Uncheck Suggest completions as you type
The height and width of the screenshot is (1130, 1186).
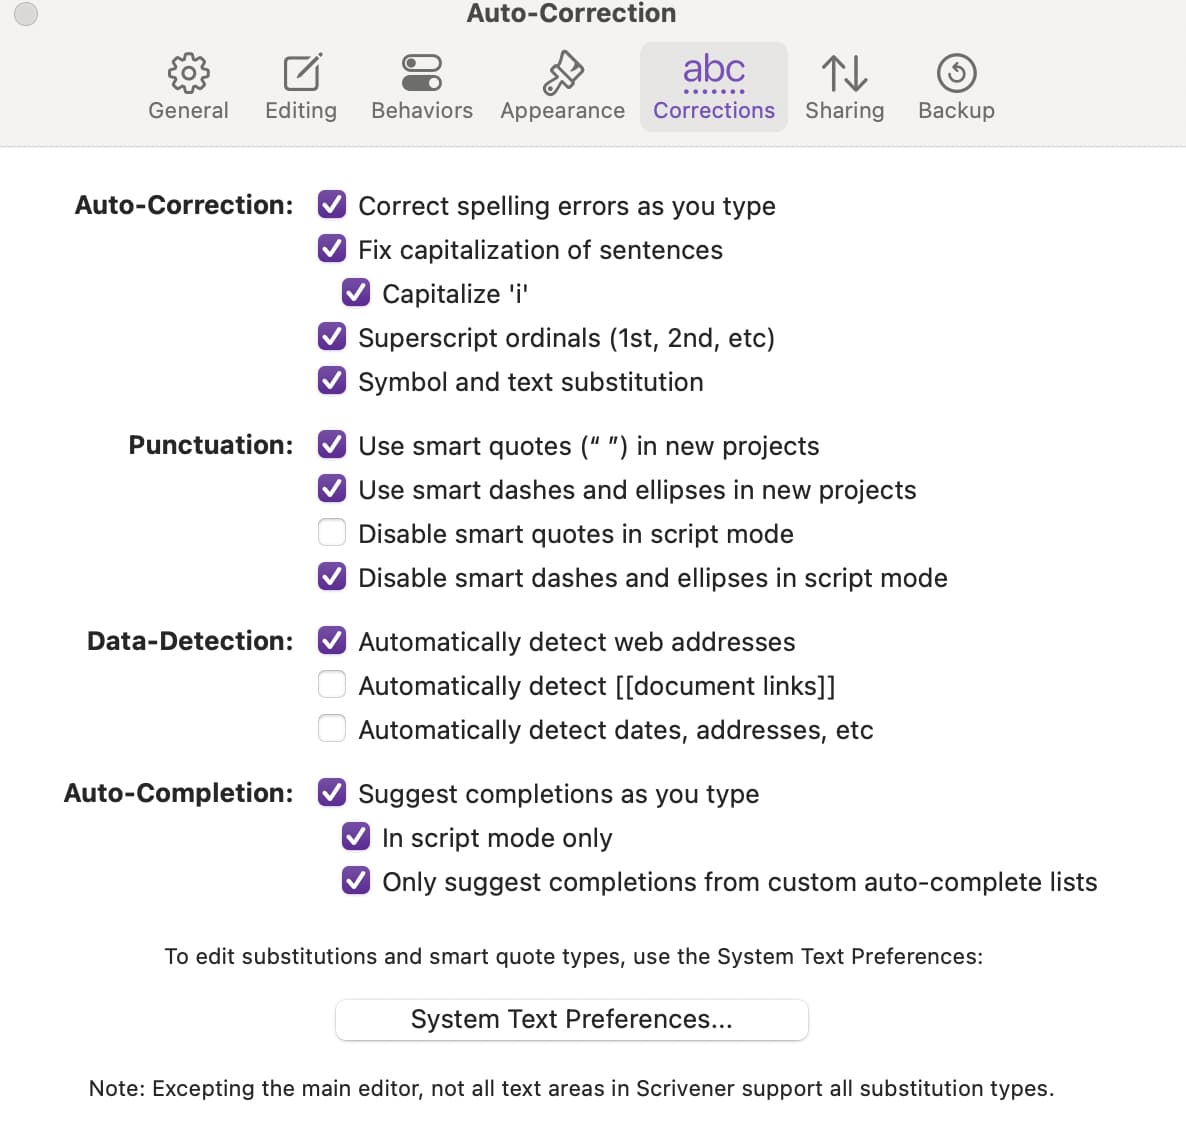[x=332, y=793]
